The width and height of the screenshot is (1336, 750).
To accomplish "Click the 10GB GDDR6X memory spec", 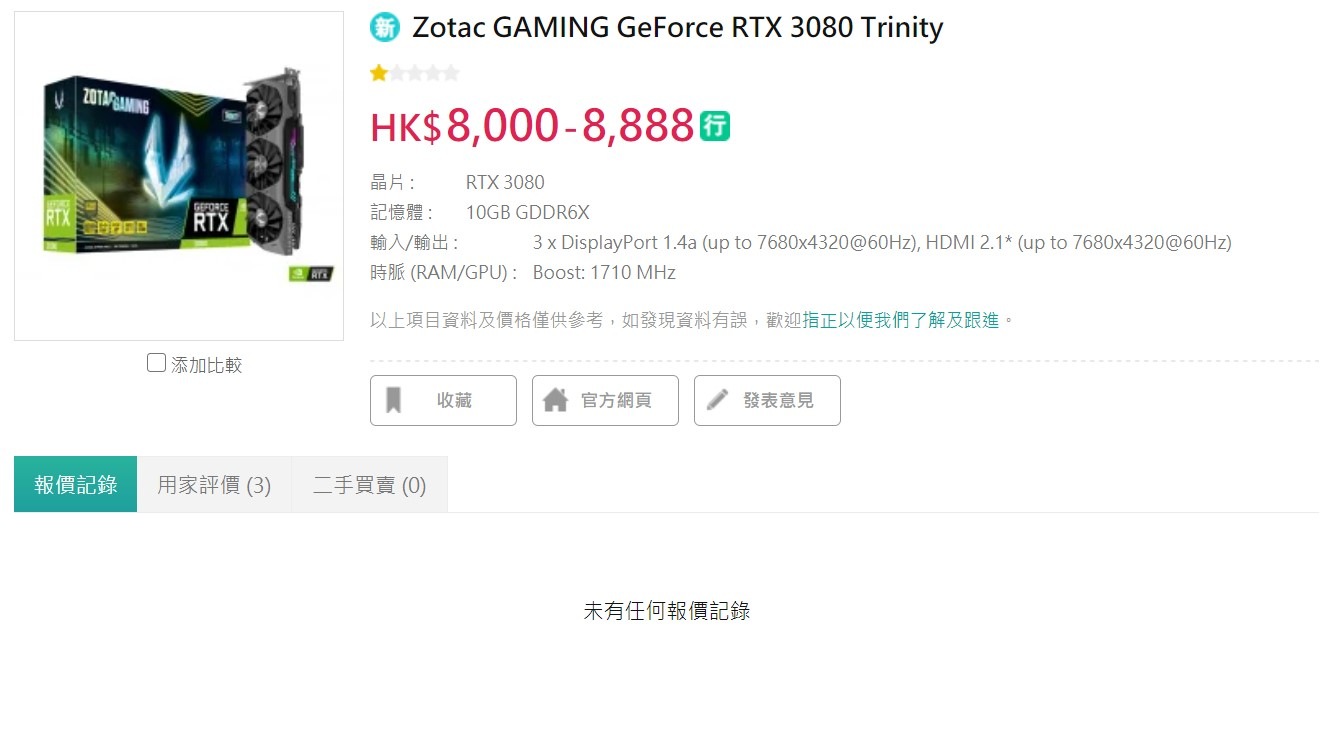I will pyautogui.click(x=528, y=212).
